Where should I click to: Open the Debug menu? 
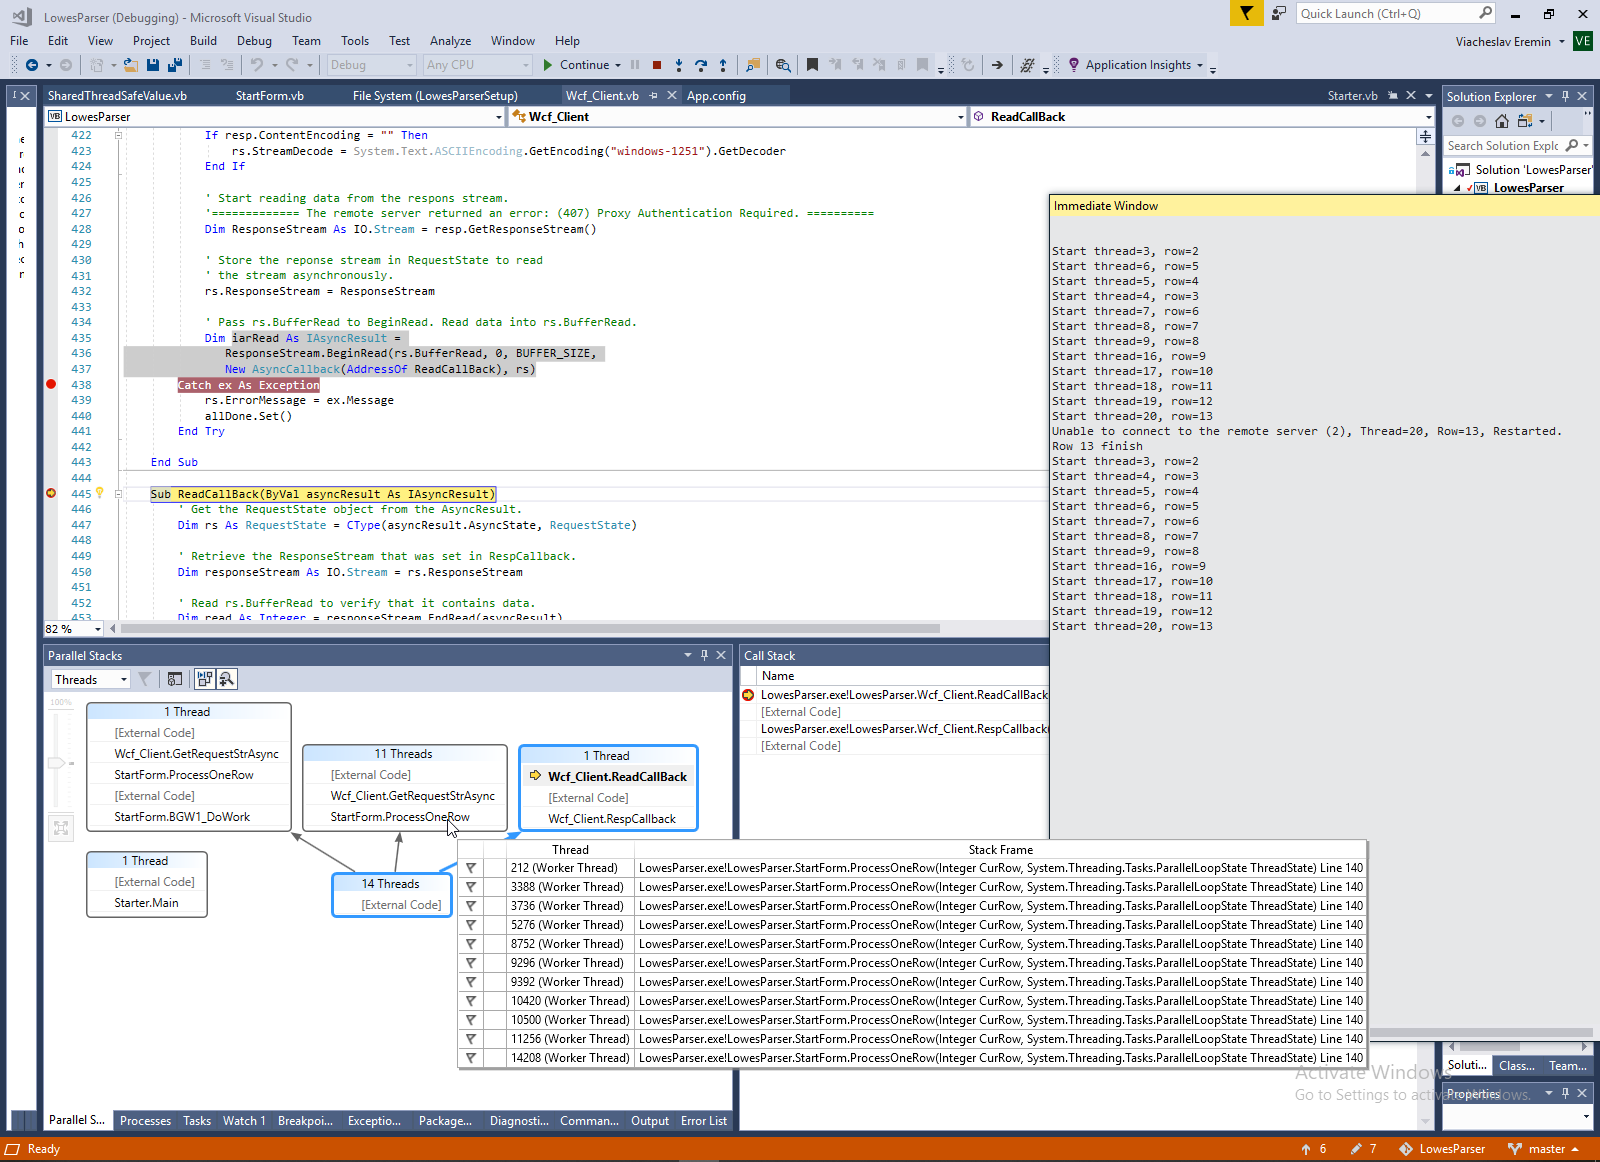coord(254,41)
